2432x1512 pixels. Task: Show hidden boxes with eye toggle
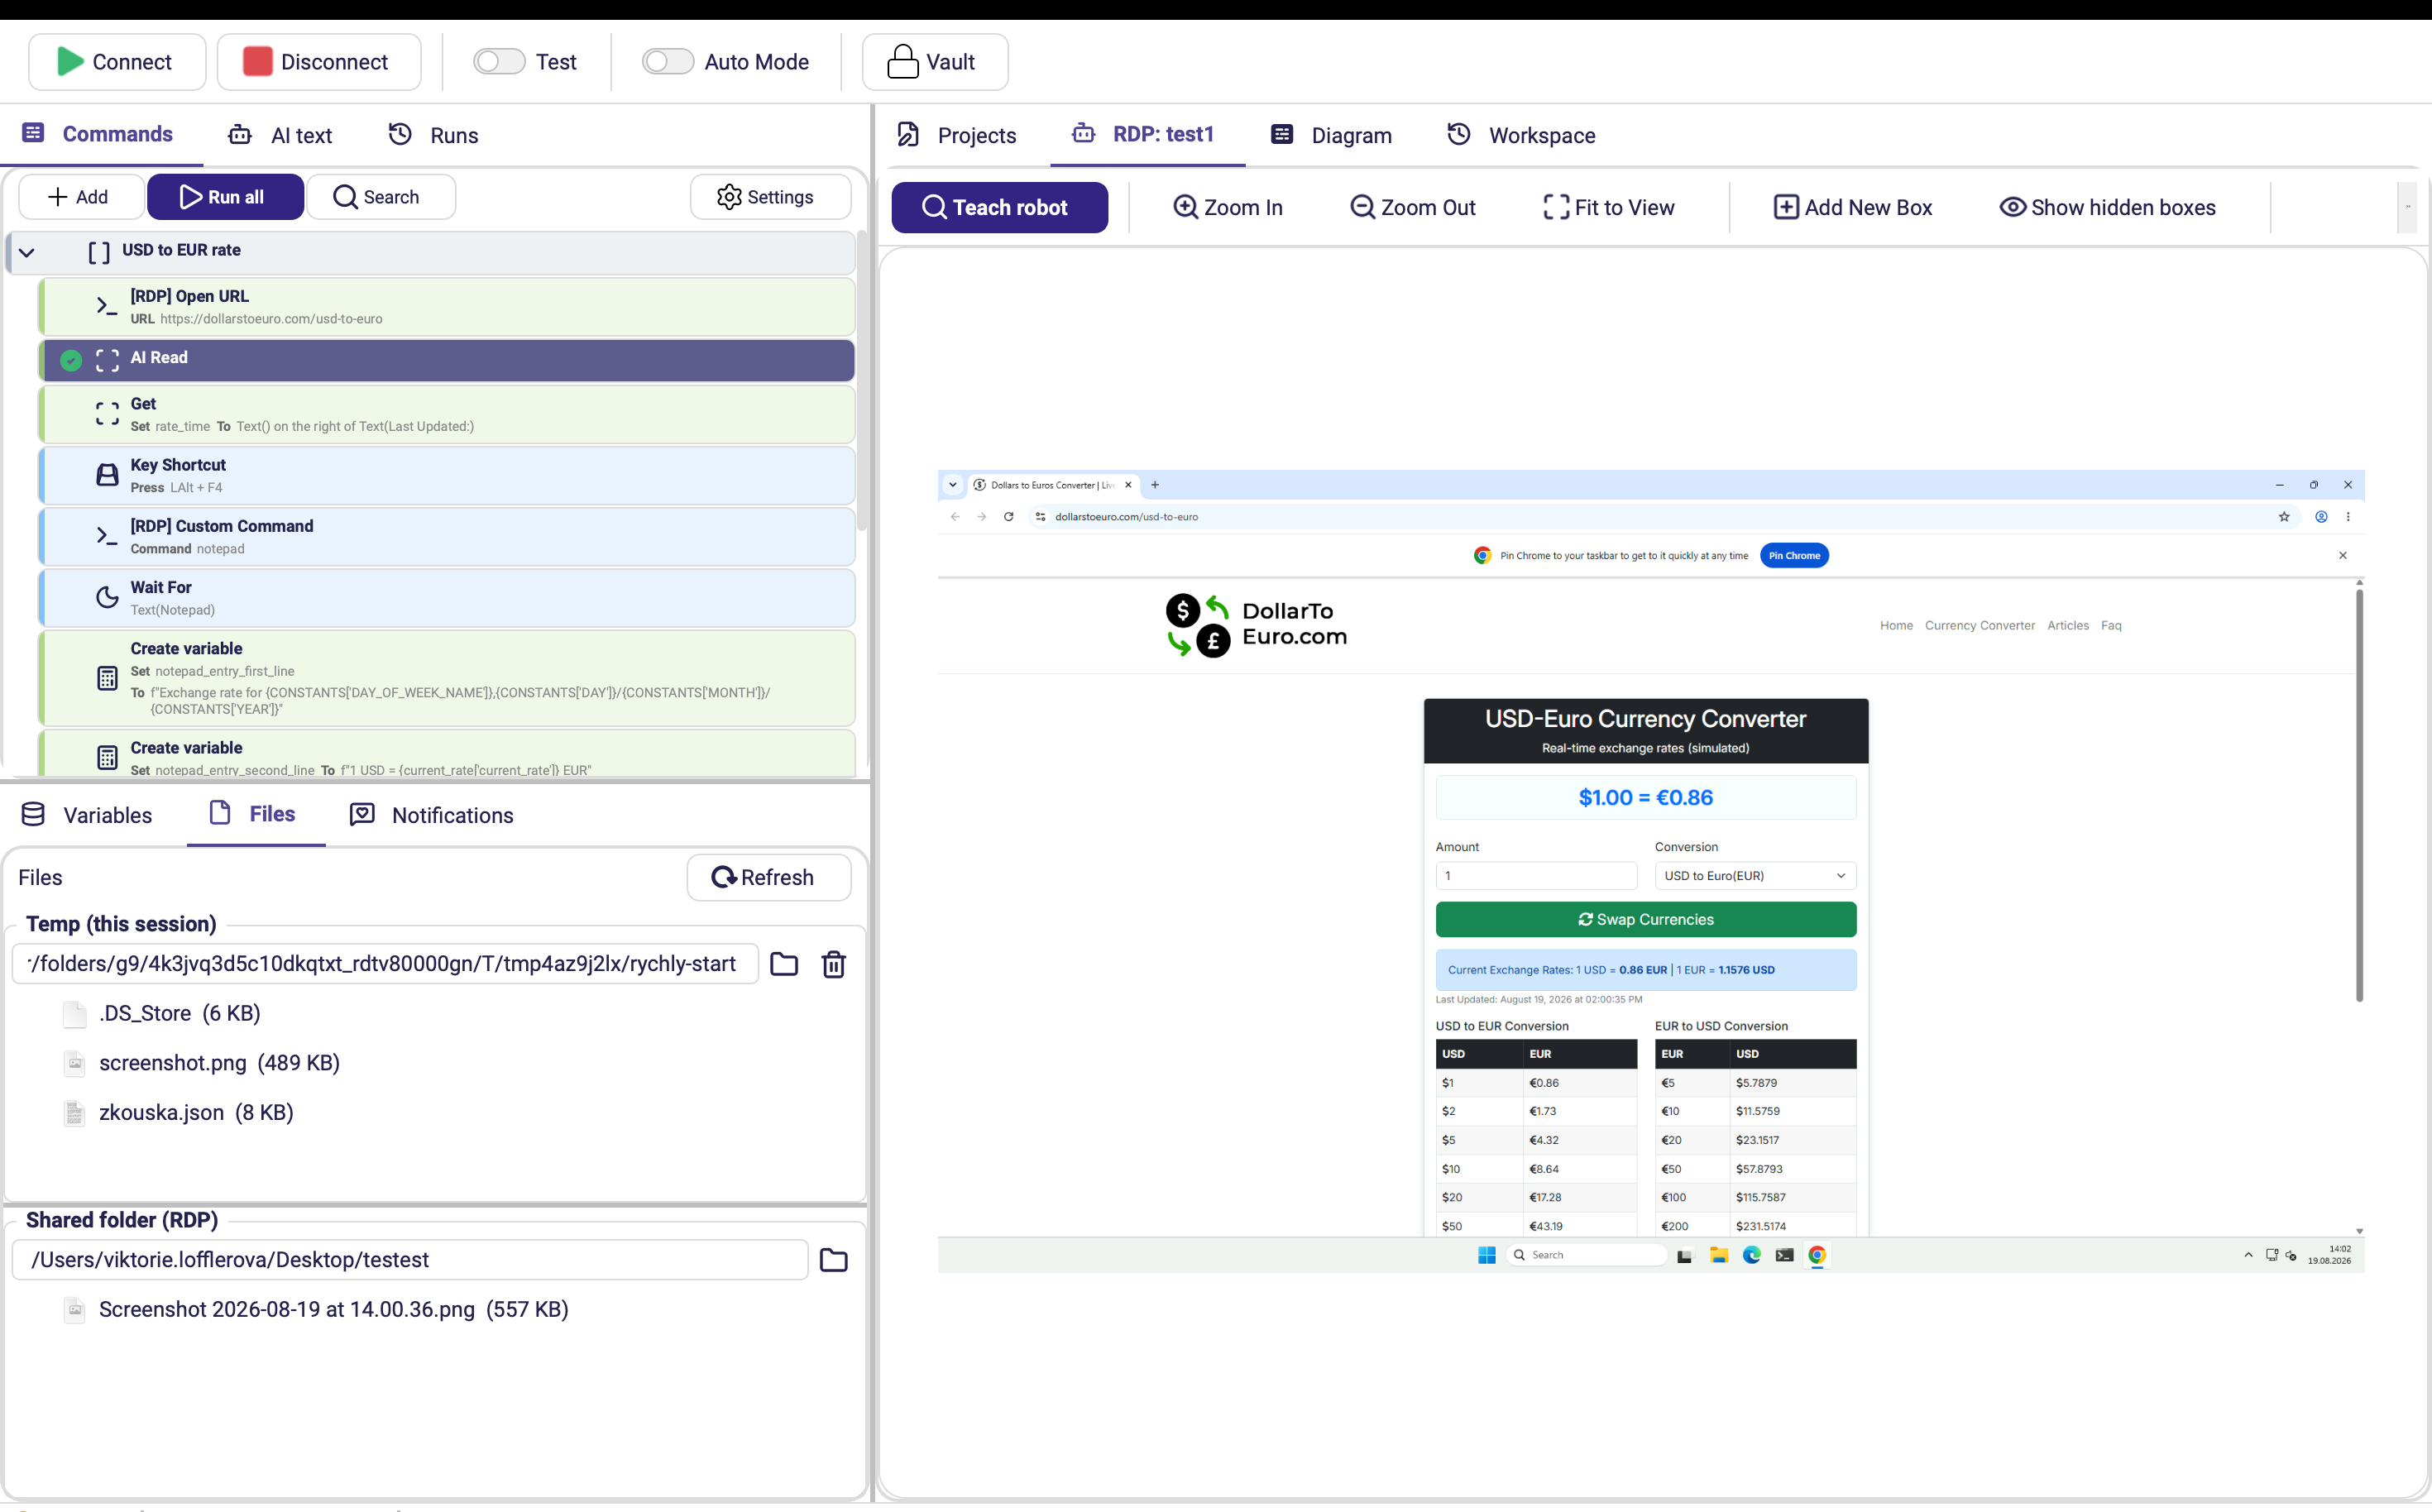pyautogui.click(x=2108, y=207)
